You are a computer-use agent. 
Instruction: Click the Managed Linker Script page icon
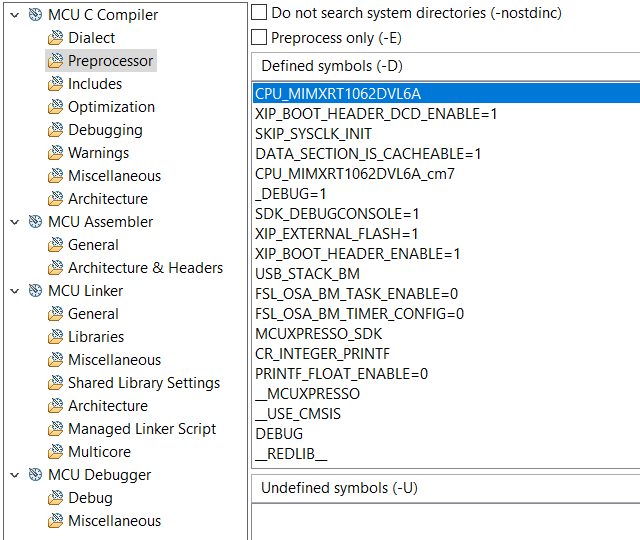click(x=55, y=429)
